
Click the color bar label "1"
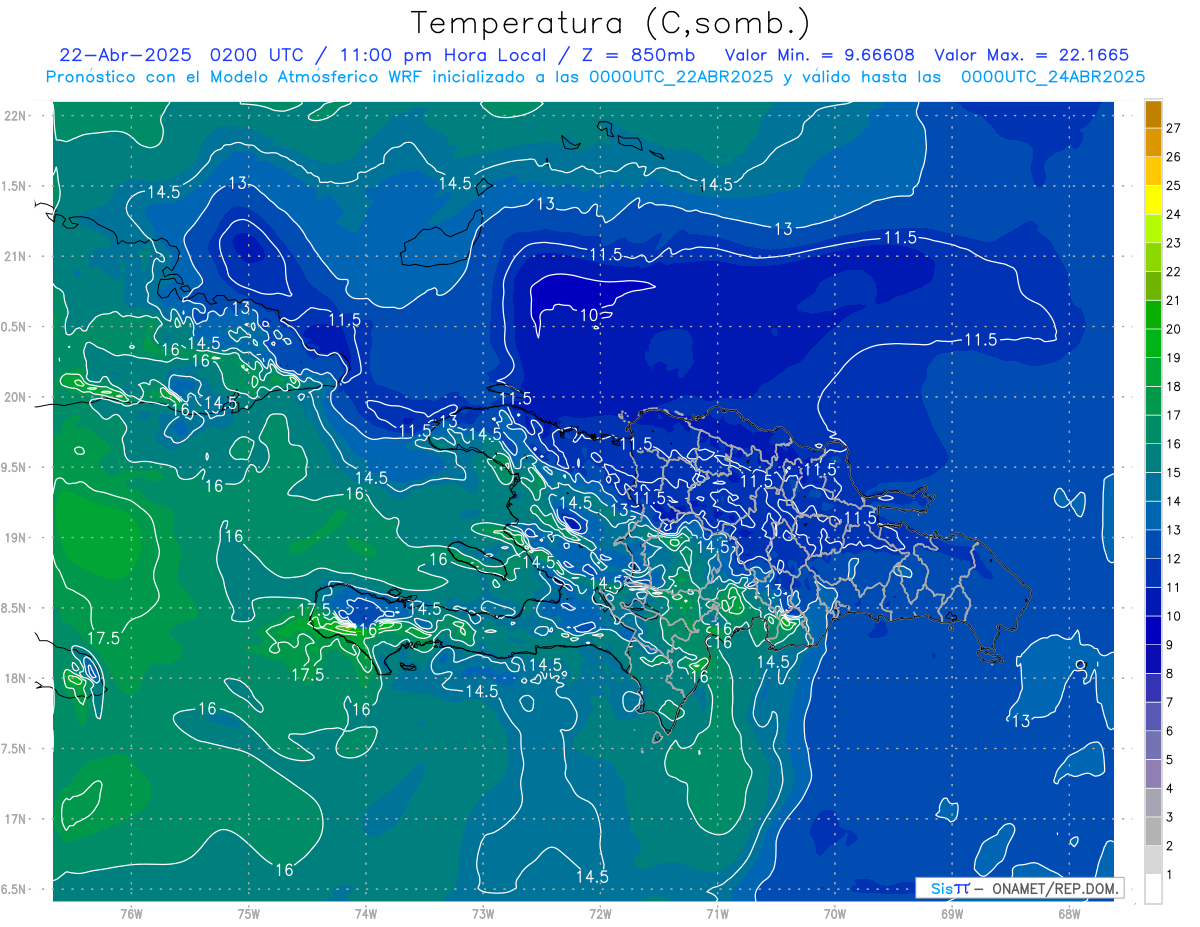click(1169, 875)
